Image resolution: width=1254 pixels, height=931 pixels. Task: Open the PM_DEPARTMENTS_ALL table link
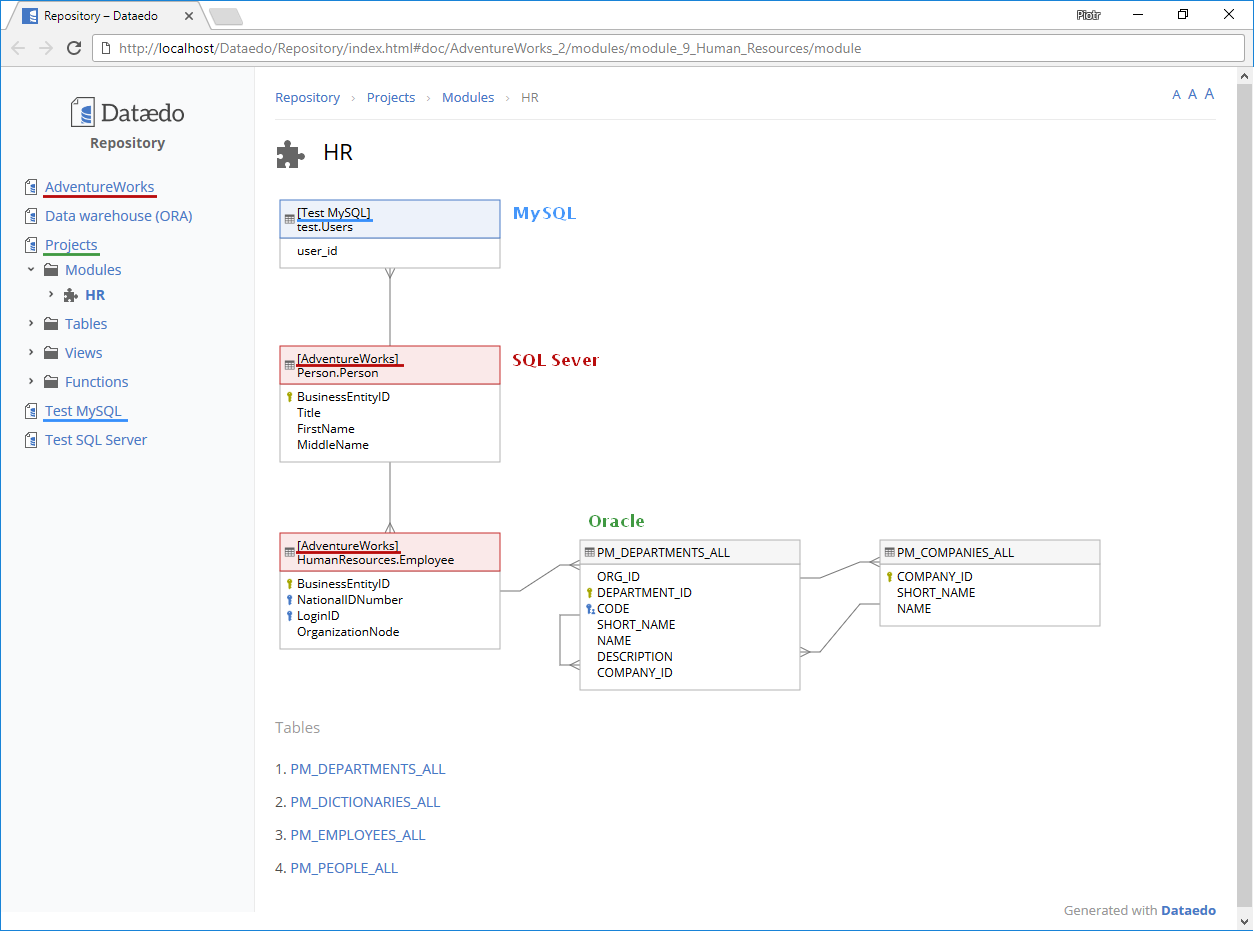click(x=367, y=769)
